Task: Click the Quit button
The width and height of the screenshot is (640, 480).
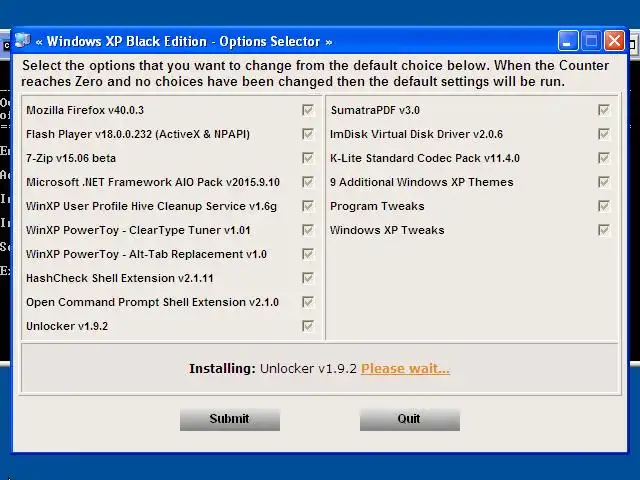Action: (x=410, y=419)
